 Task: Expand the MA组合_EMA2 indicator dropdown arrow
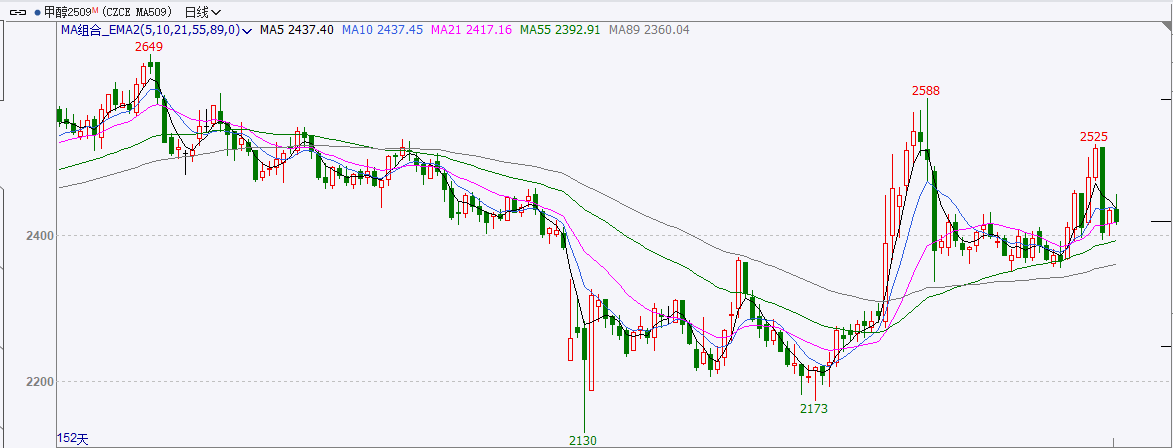pyautogui.click(x=248, y=30)
